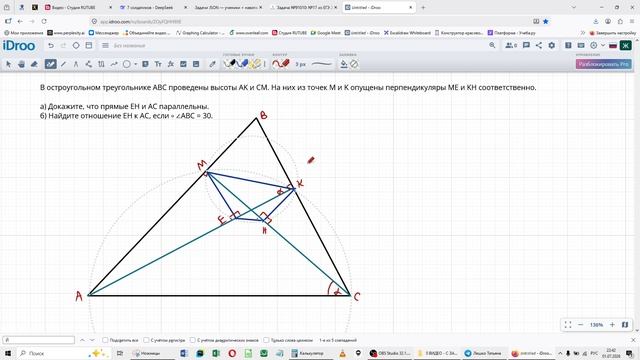Open the zoom search icon in header
Image resolution: width=640 pixels, height=360 pixels.
click(x=492, y=45)
